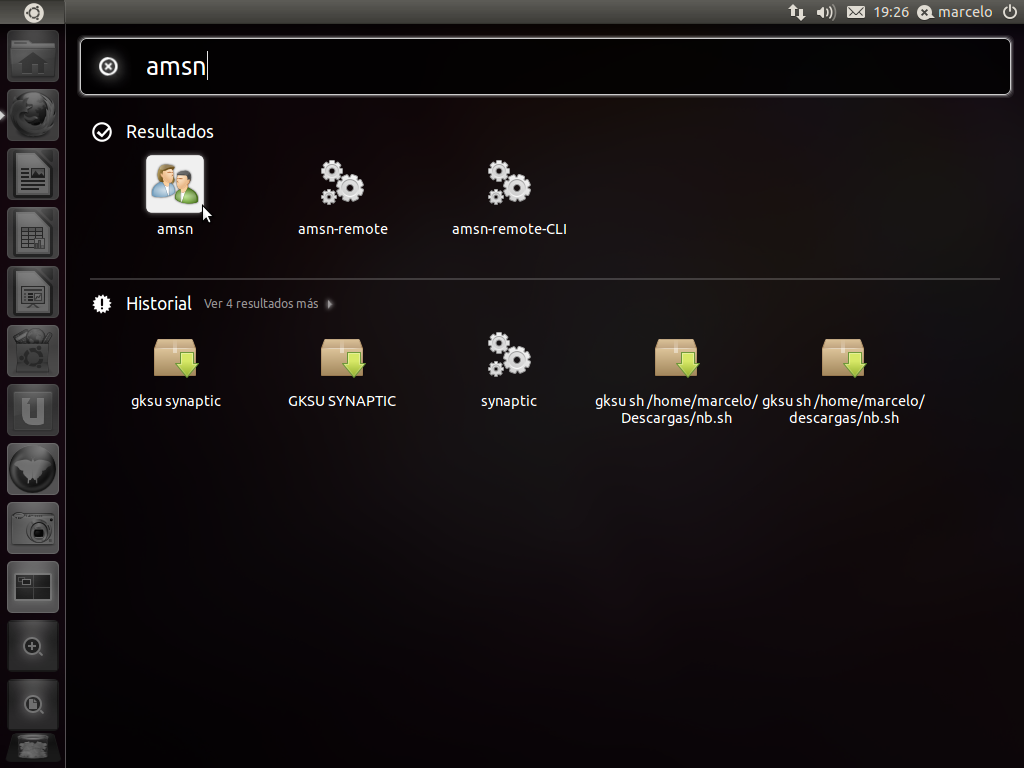Open the workspace switcher
The width and height of the screenshot is (1024, 768).
34,587
